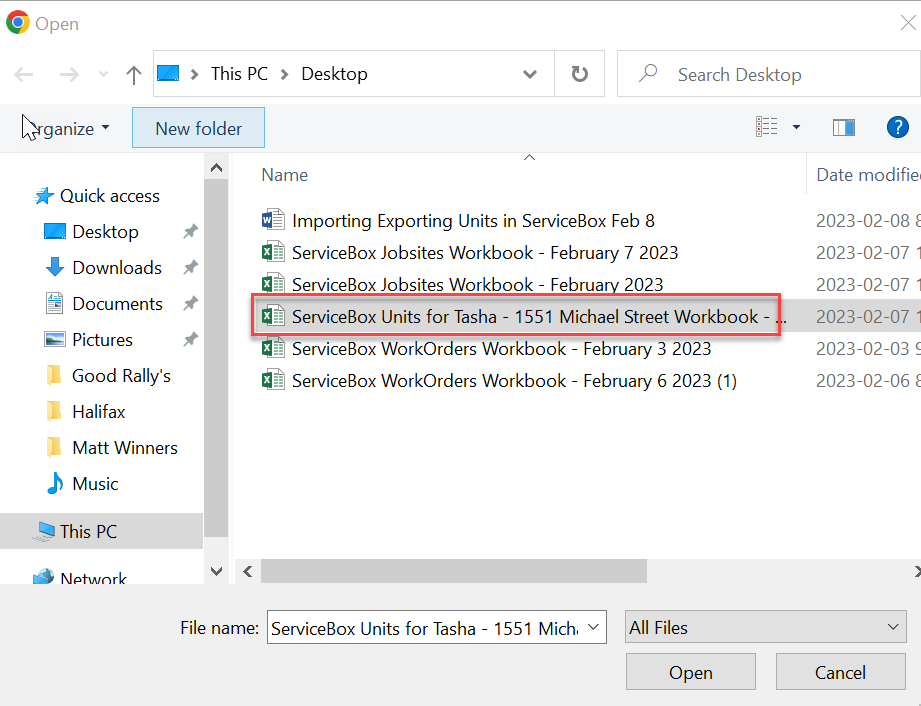Select ServiceBox WorkOrders Workbook - February 3 2023
921x706 pixels.
pyautogui.click(x=501, y=349)
